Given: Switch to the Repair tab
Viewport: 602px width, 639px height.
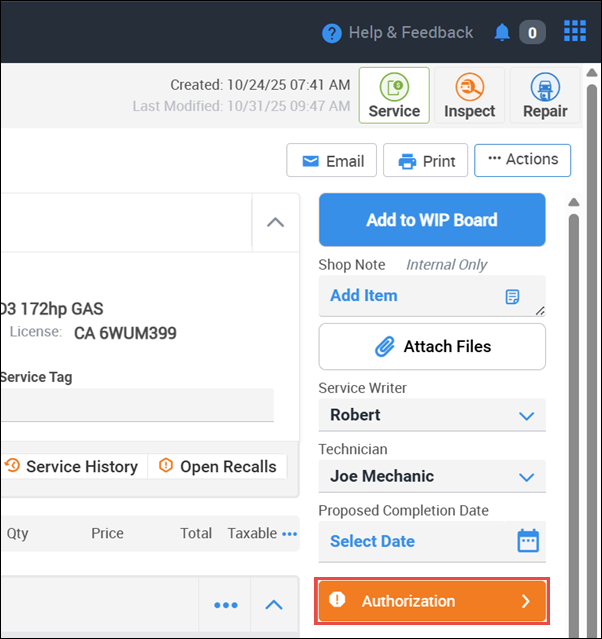Looking at the screenshot, I should 545,96.
